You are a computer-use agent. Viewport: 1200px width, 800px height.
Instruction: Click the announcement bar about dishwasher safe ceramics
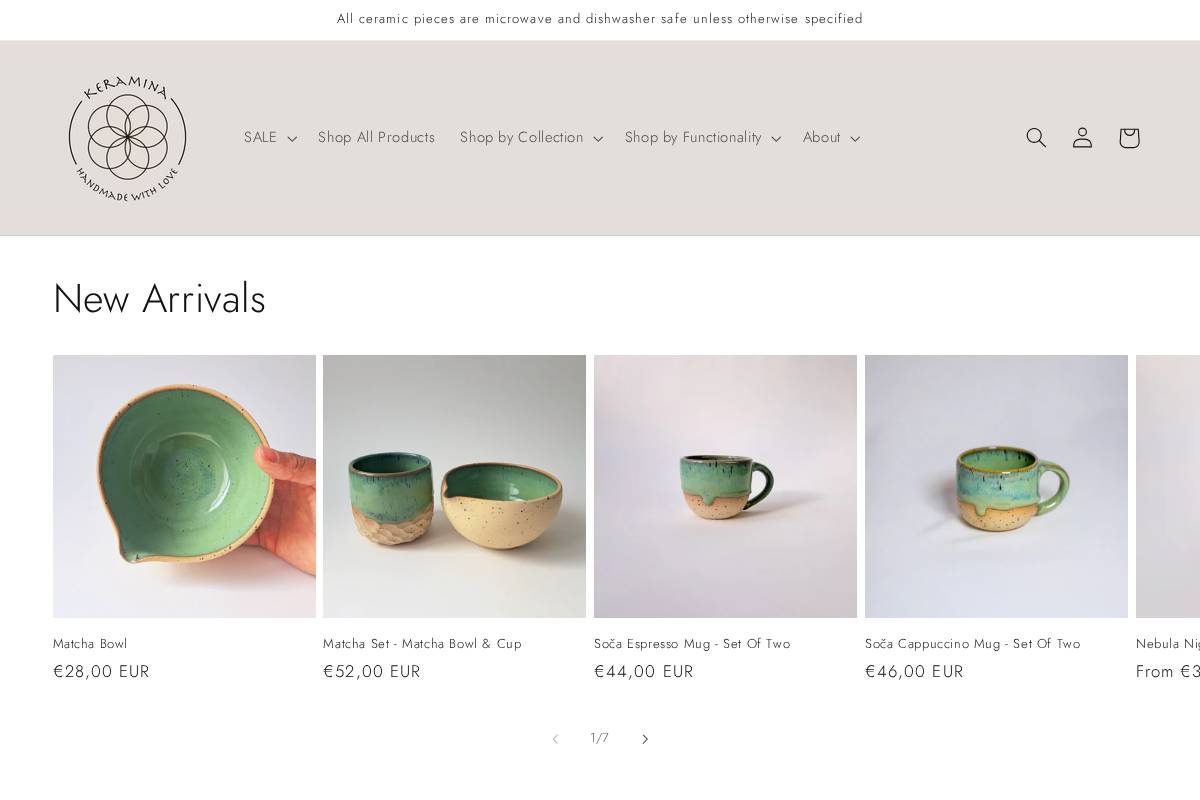599,19
